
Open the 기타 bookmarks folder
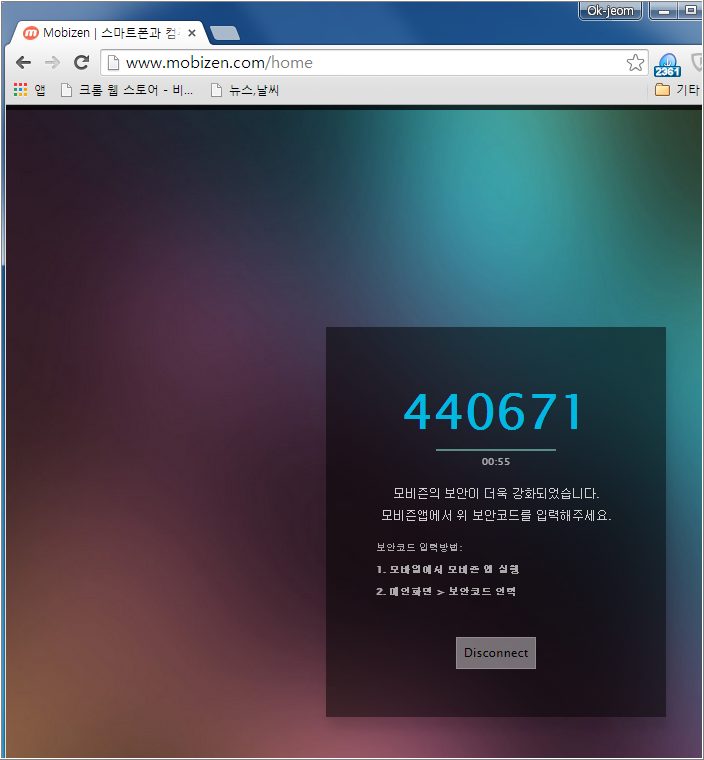[x=677, y=90]
